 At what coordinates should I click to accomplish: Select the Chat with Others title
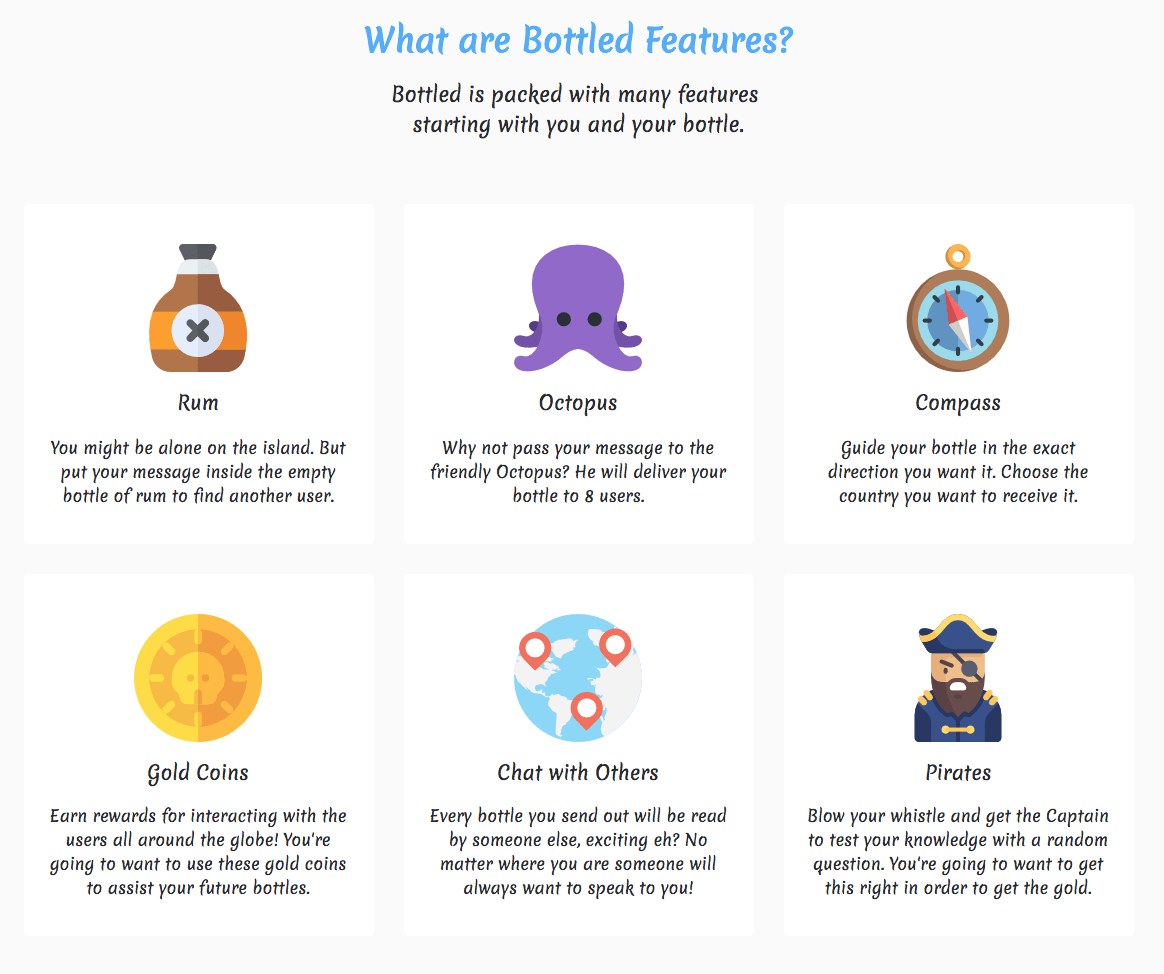(578, 772)
